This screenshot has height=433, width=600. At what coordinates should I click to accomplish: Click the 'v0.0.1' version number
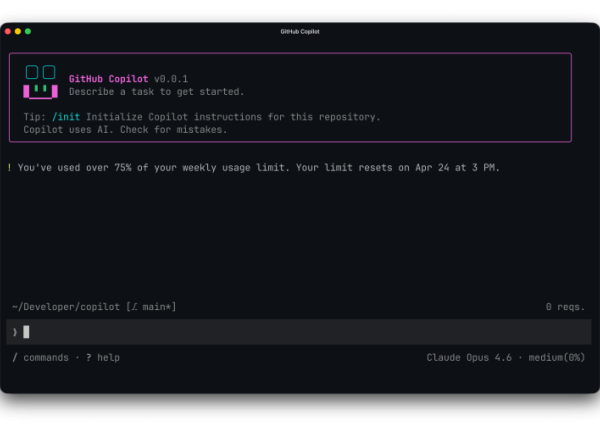[x=171, y=79]
